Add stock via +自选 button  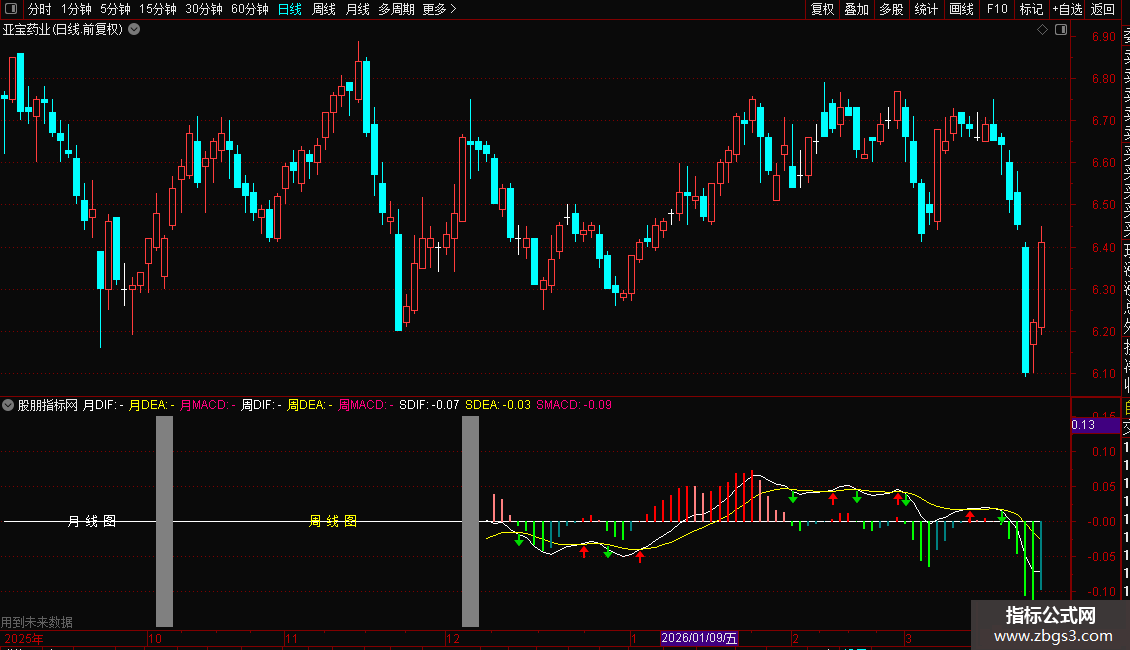[x=1067, y=9]
